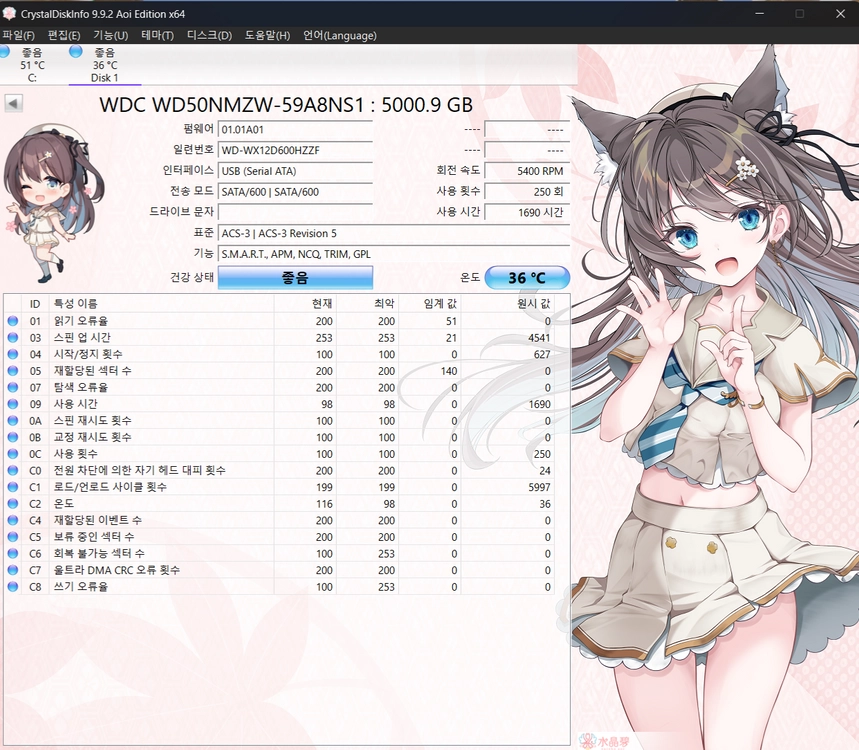Minimize the CrystalDiskInfo window
The image size is (859, 750).
tap(759, 13)
